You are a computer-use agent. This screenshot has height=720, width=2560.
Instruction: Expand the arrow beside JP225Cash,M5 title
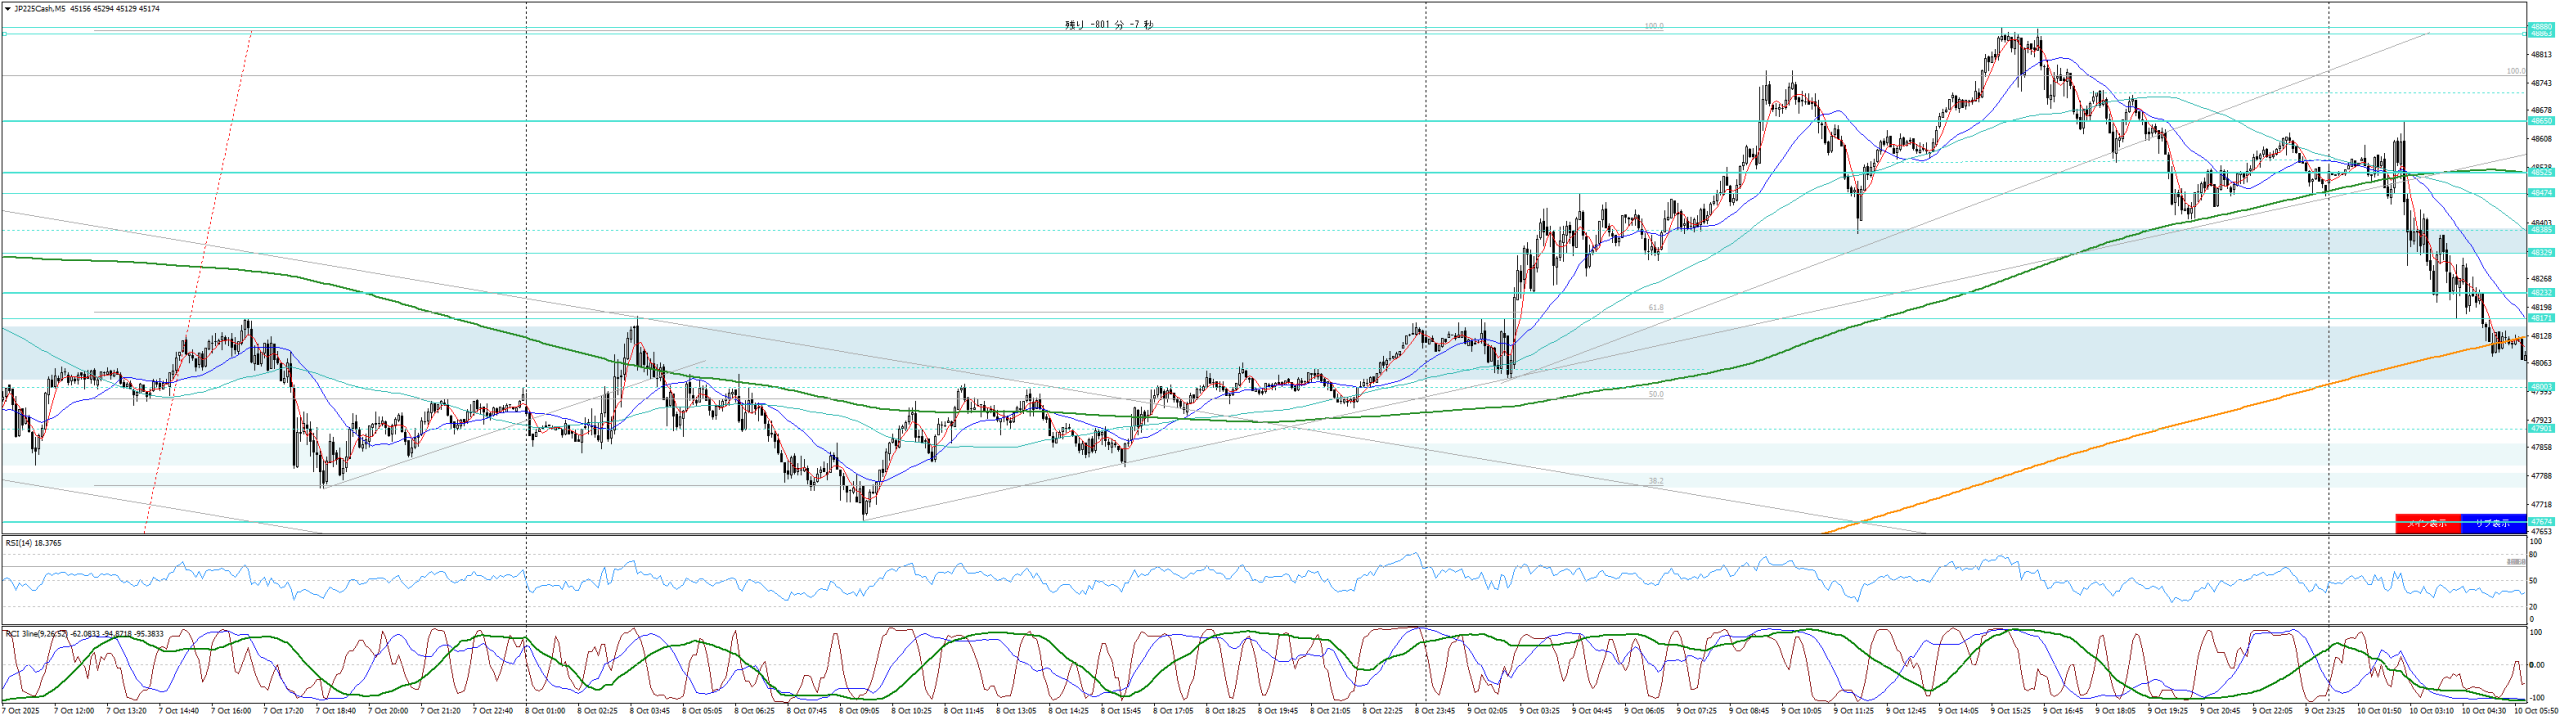(7, 9)
